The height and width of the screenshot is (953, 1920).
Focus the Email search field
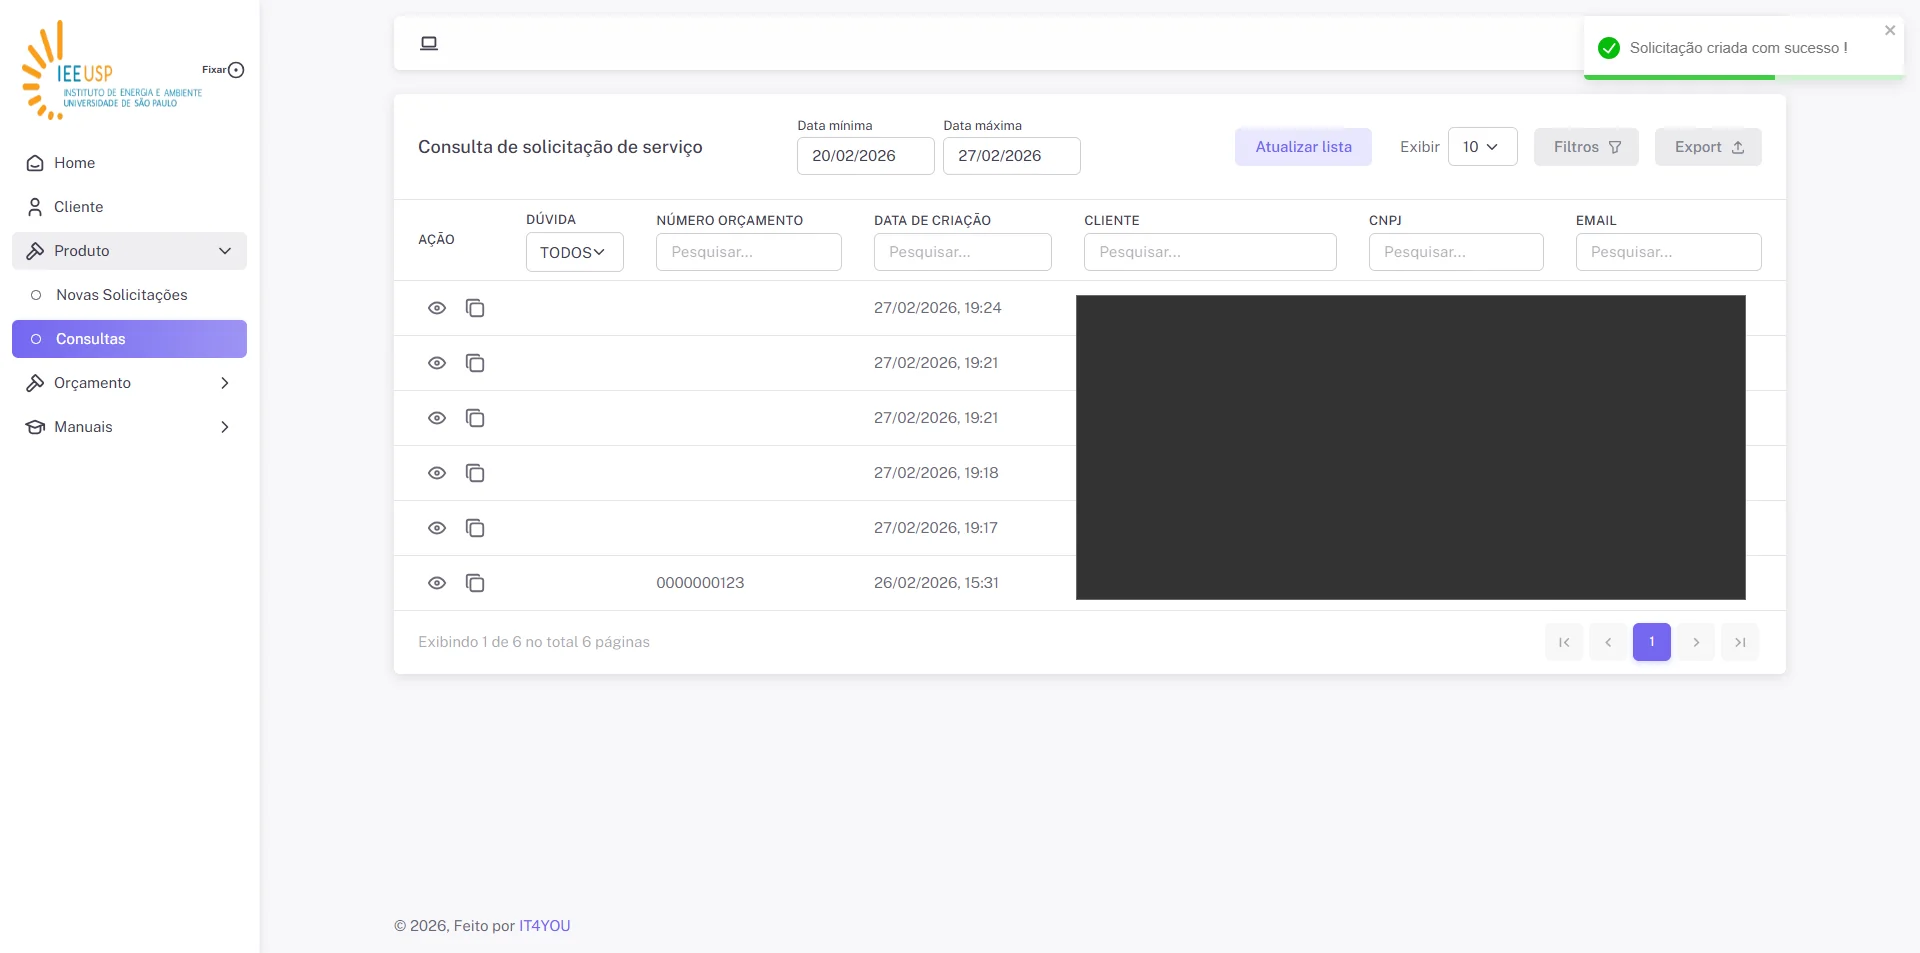point(1669,252)
